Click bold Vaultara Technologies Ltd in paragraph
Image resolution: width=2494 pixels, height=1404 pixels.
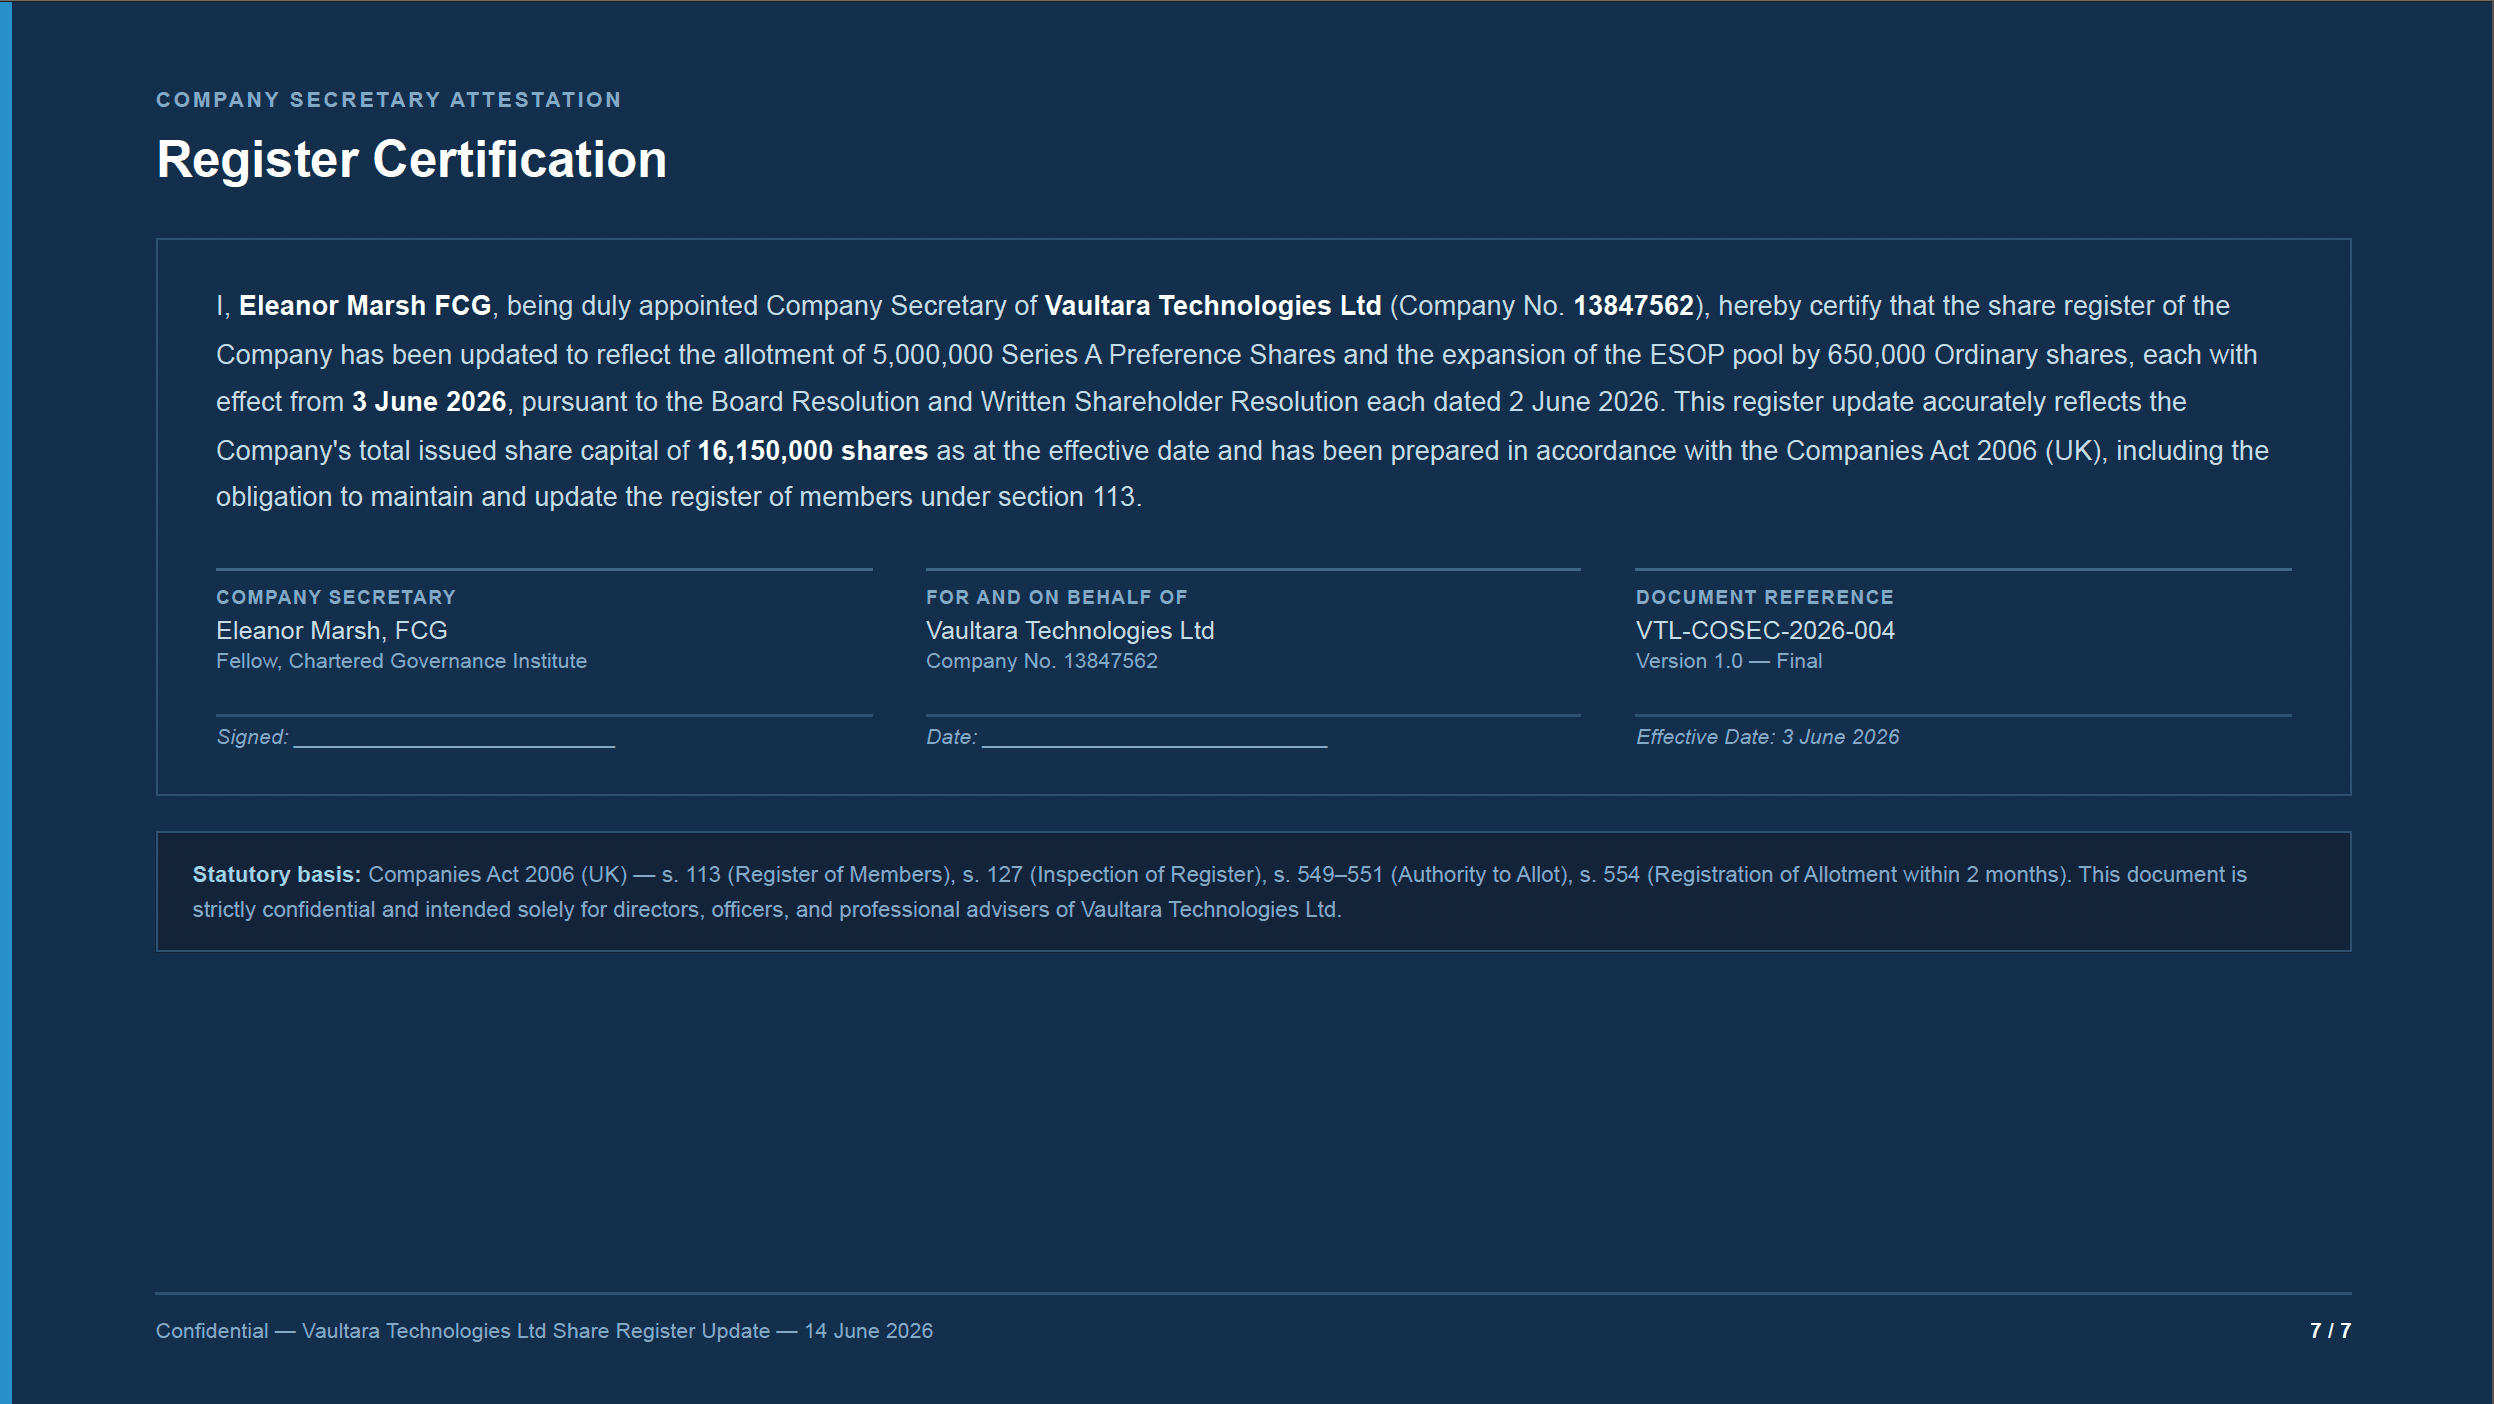[x=1213, y=306]
